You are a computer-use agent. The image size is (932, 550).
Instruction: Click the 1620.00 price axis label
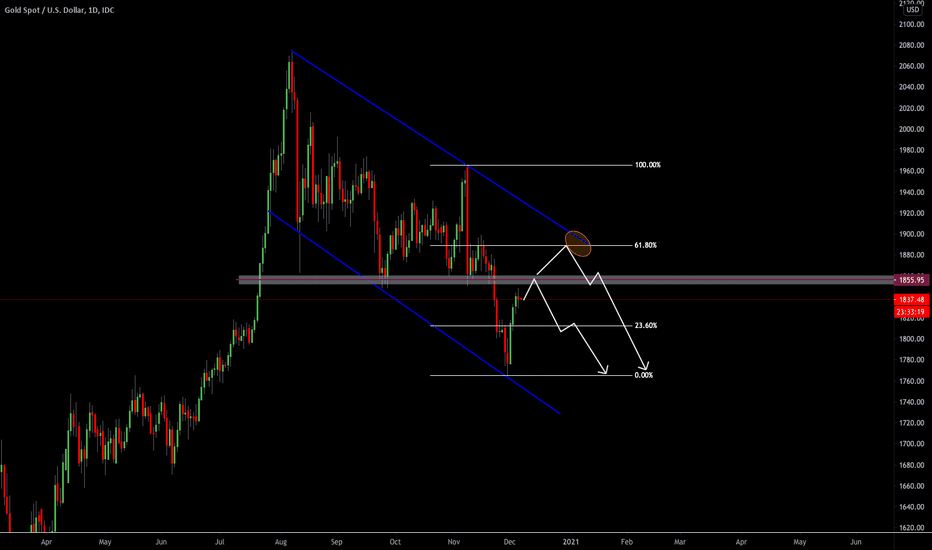click(912, 527)
